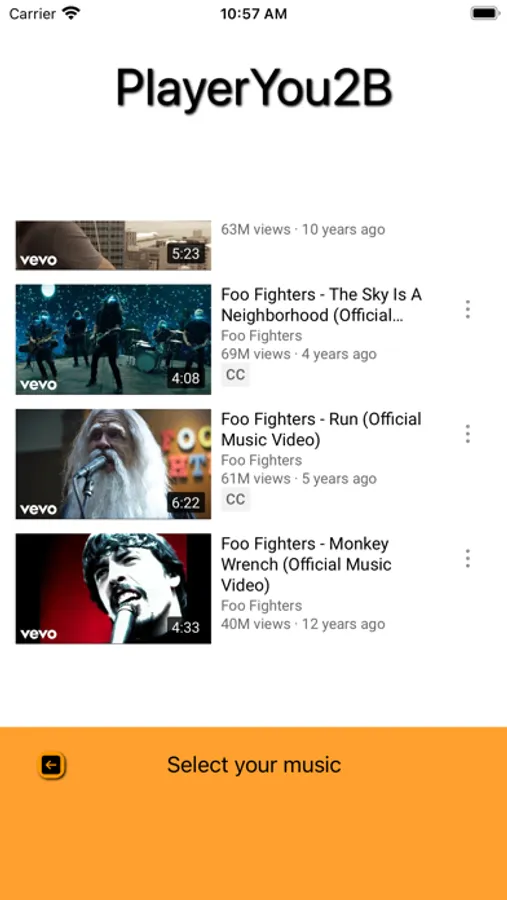
Task: Play the Monkey Wrench thumbnail
Action: (113, 588)
